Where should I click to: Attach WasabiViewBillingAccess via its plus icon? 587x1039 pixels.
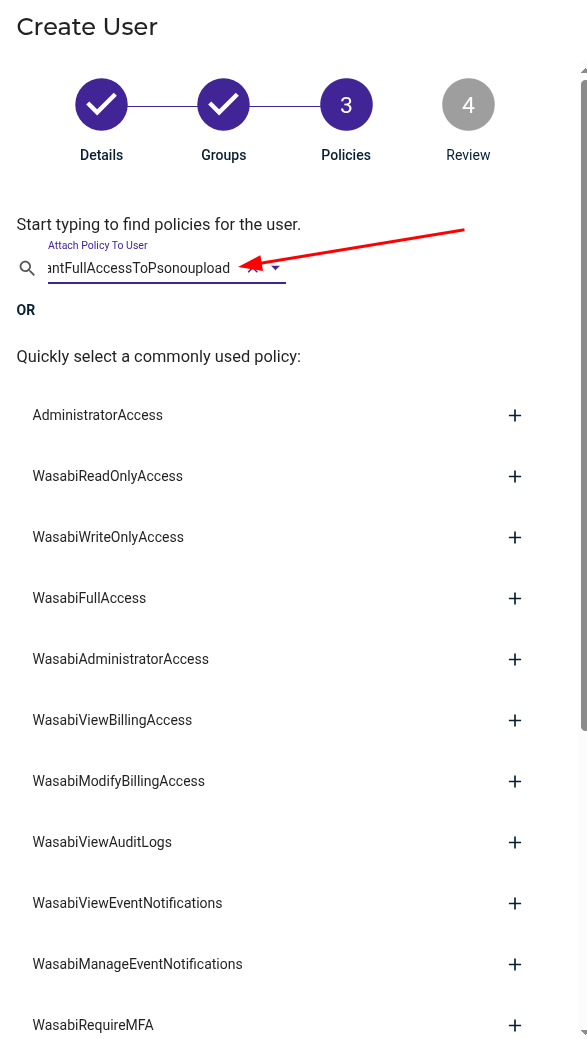coord(515,720)
